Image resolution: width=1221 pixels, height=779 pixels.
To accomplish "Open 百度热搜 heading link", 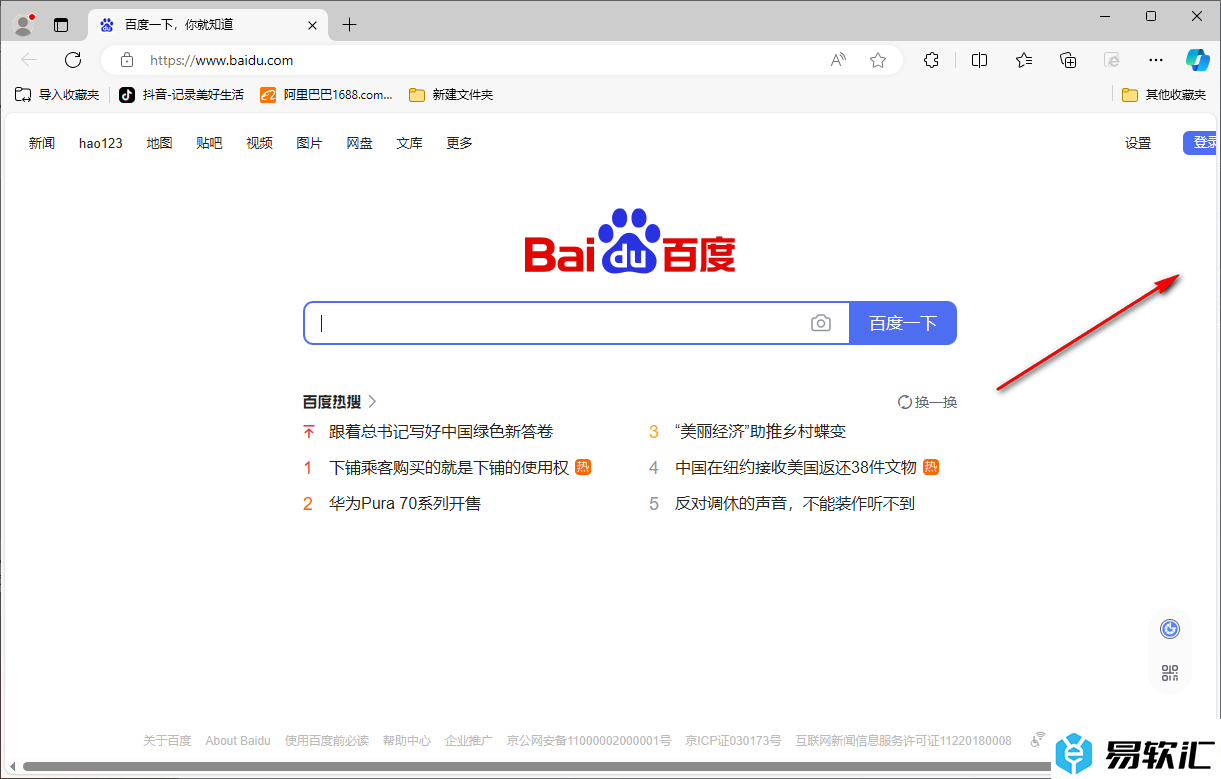I will tap(340, 402).
